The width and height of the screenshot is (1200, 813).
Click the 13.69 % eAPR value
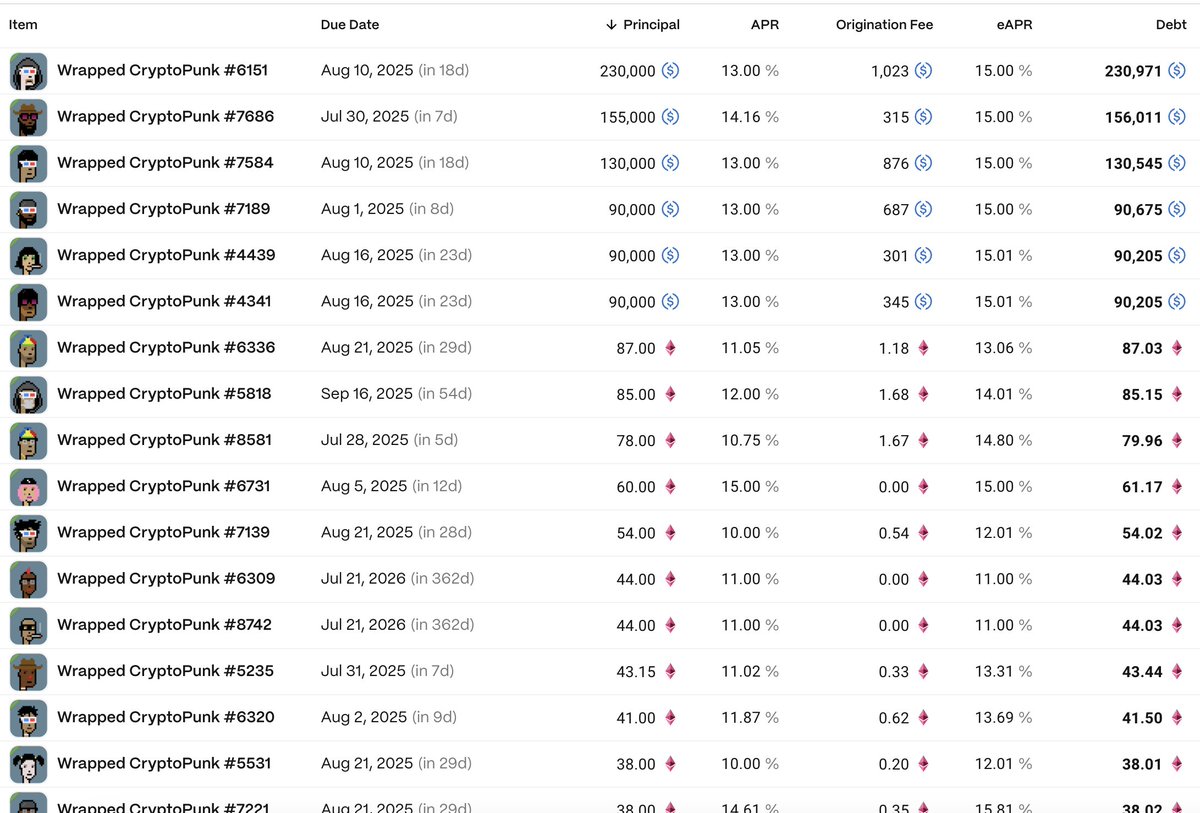(1004, 717)
